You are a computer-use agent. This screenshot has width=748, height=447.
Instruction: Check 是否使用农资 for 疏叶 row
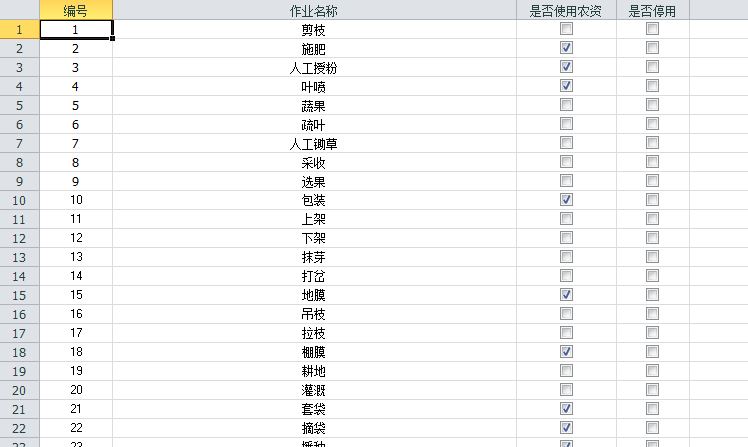coord(566,124)
